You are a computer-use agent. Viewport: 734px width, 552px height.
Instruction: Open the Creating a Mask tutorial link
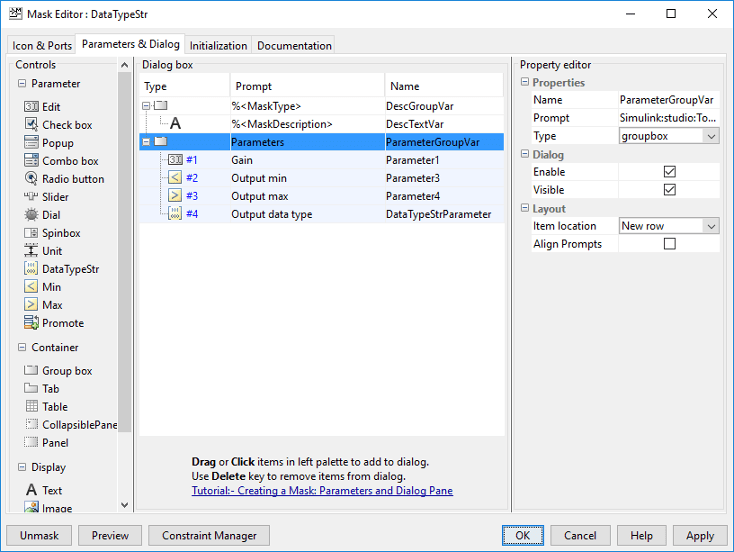tap(322, 491)
